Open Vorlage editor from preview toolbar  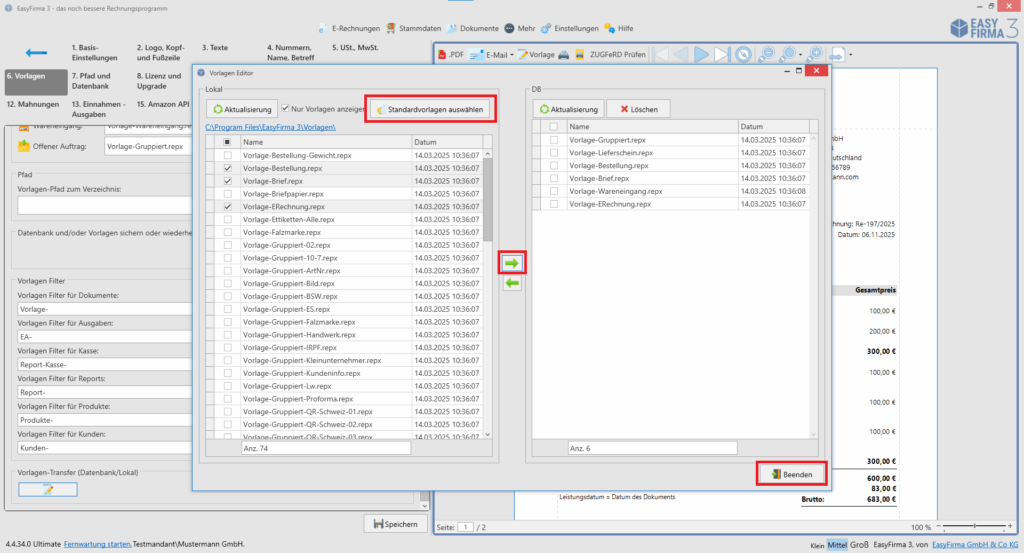click(535, 54)
